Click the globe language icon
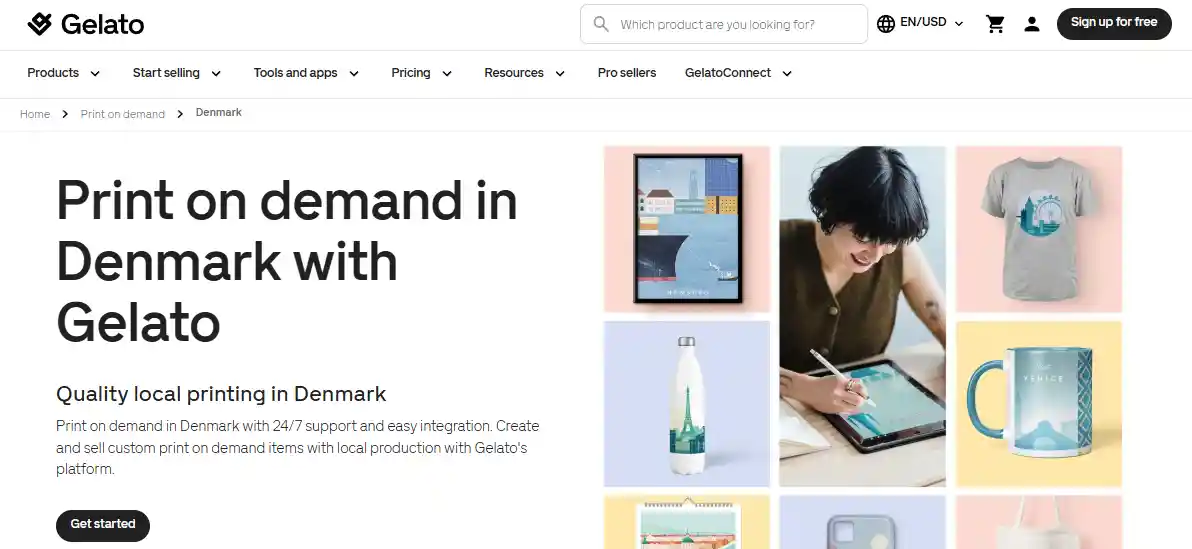 [x=886, y=24]
